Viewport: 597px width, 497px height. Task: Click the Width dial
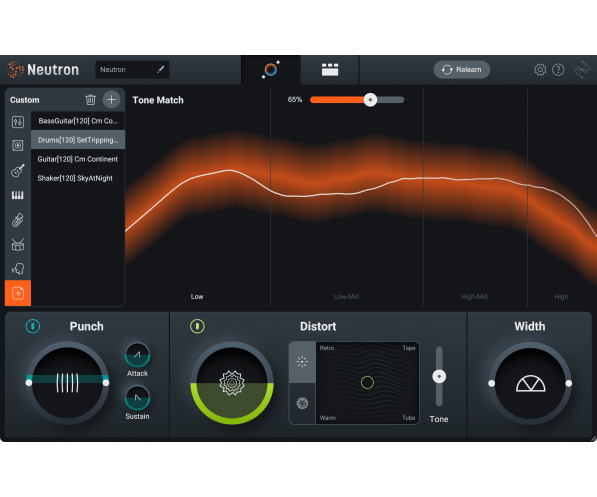(x=530, y=383)
